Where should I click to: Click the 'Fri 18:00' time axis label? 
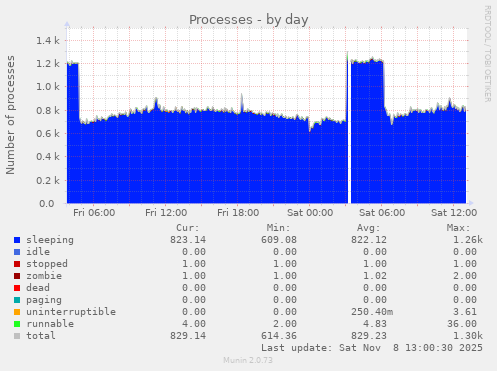tap(238, 213)
